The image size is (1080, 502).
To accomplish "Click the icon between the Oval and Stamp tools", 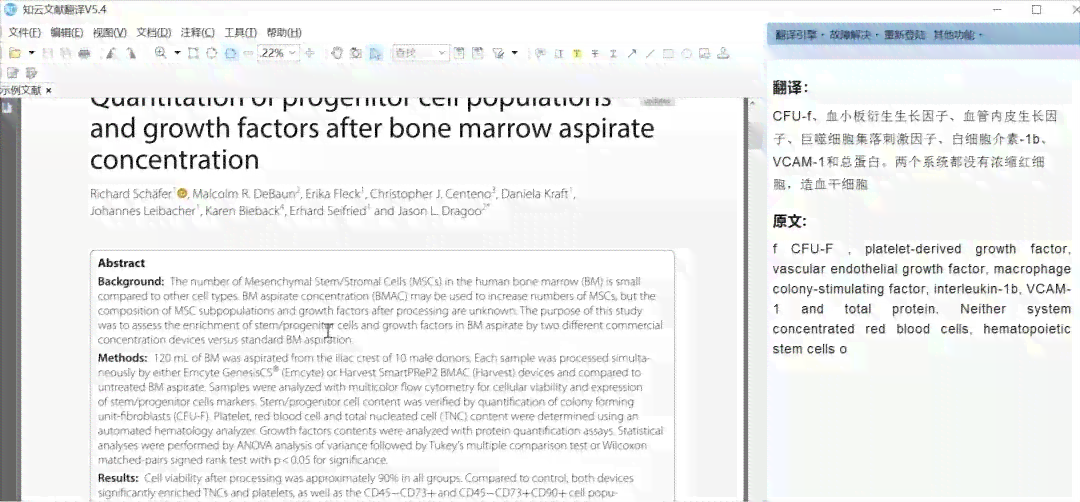I will pos(705,53).
